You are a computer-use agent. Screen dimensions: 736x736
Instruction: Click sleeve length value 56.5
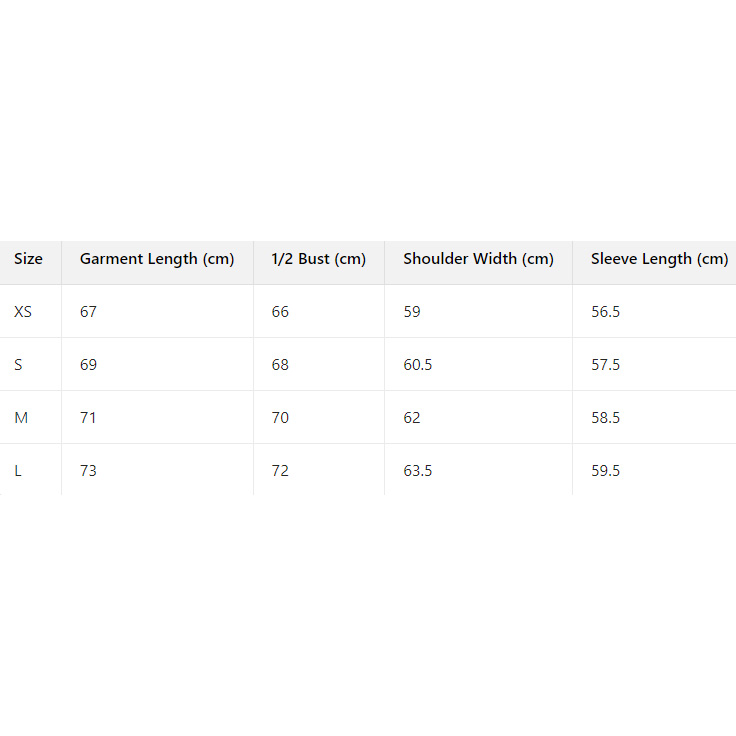tap(606, 312)
